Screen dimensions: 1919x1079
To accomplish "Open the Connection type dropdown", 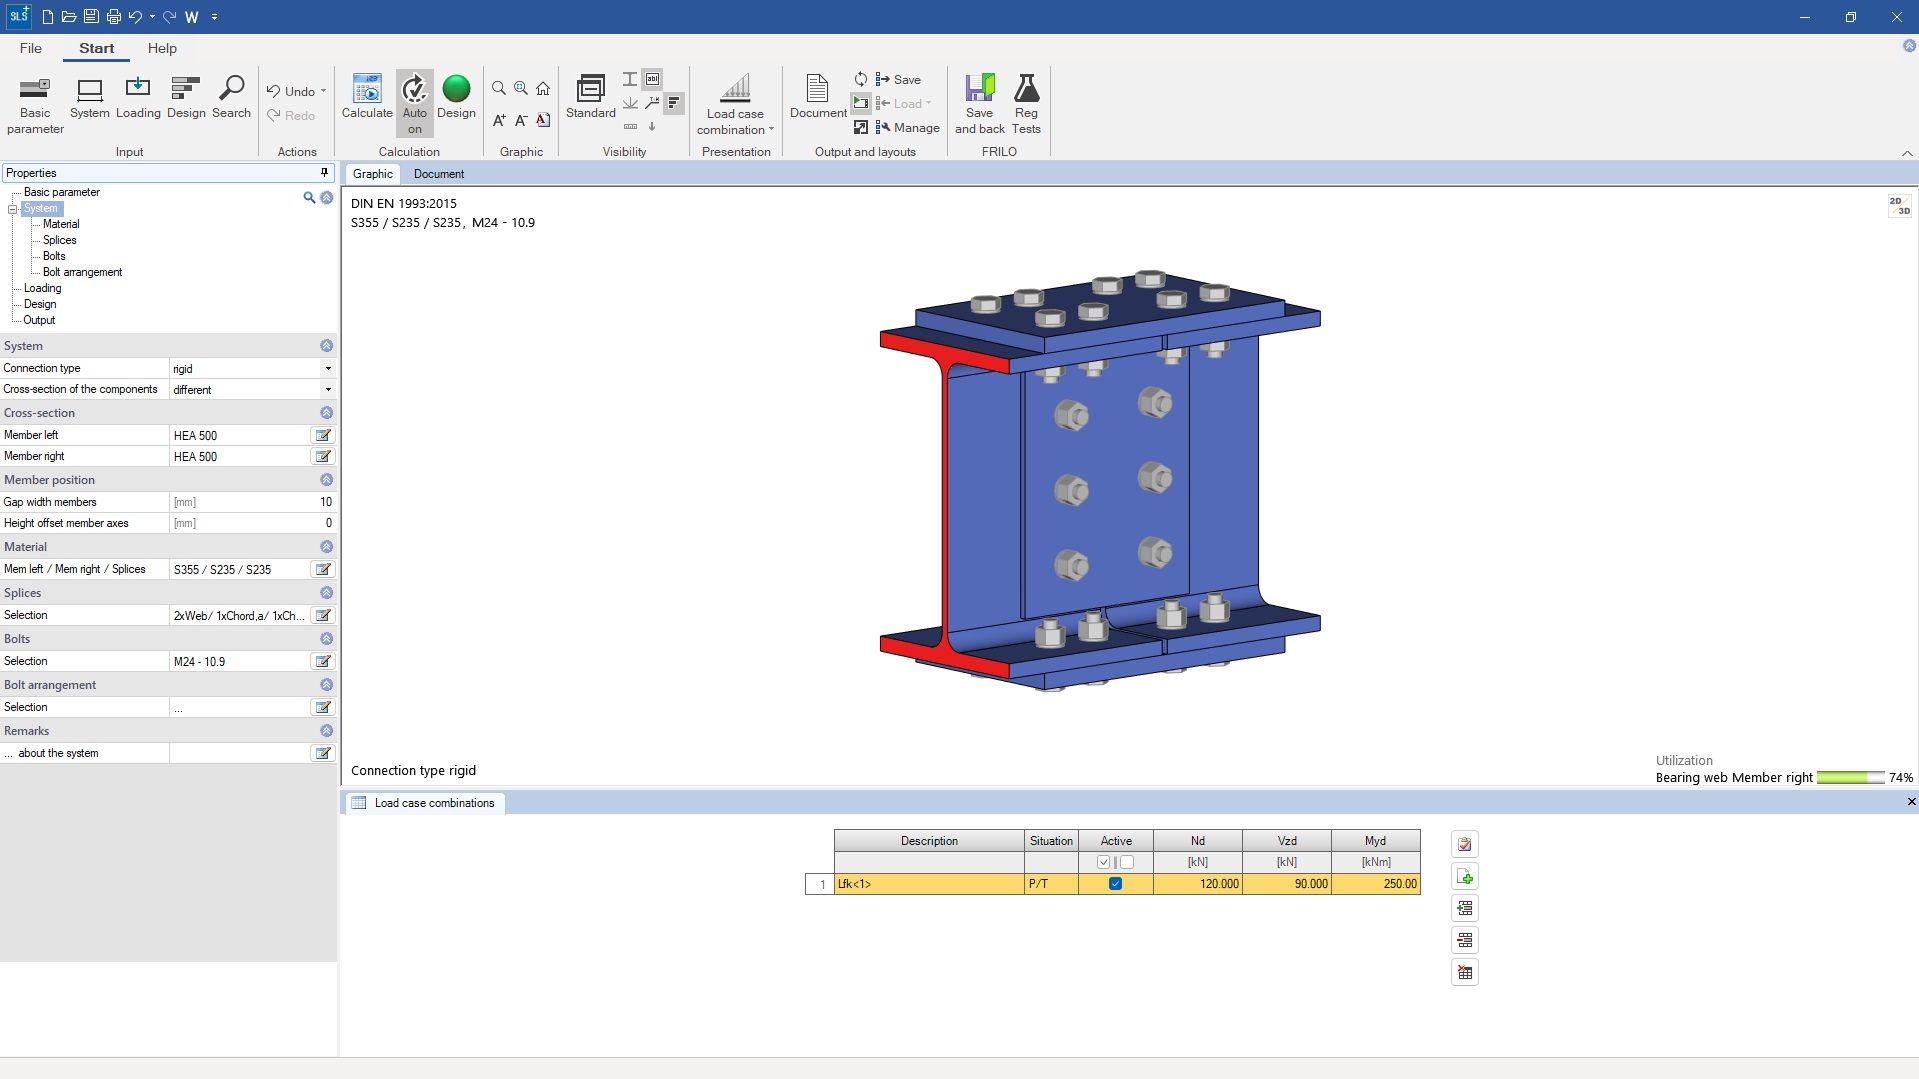I will click(328, 369).
